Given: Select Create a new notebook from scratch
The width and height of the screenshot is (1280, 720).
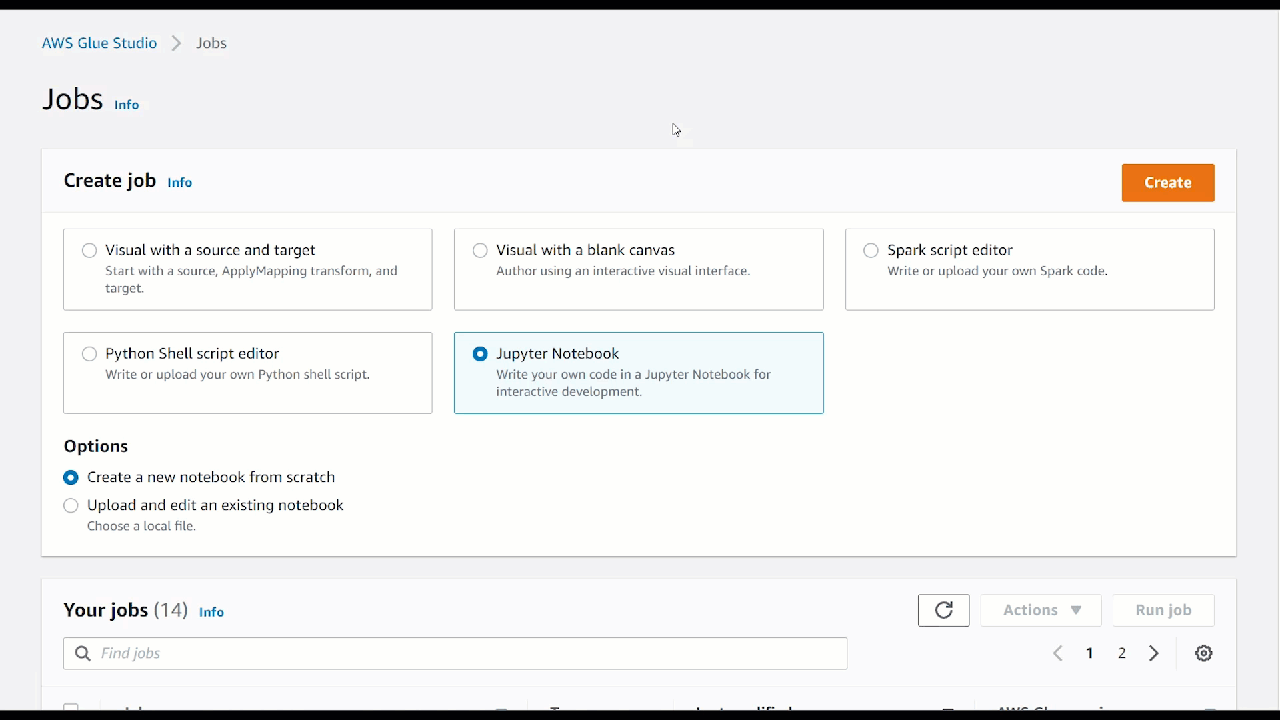Looking at the screenshot, I should 71,478.
